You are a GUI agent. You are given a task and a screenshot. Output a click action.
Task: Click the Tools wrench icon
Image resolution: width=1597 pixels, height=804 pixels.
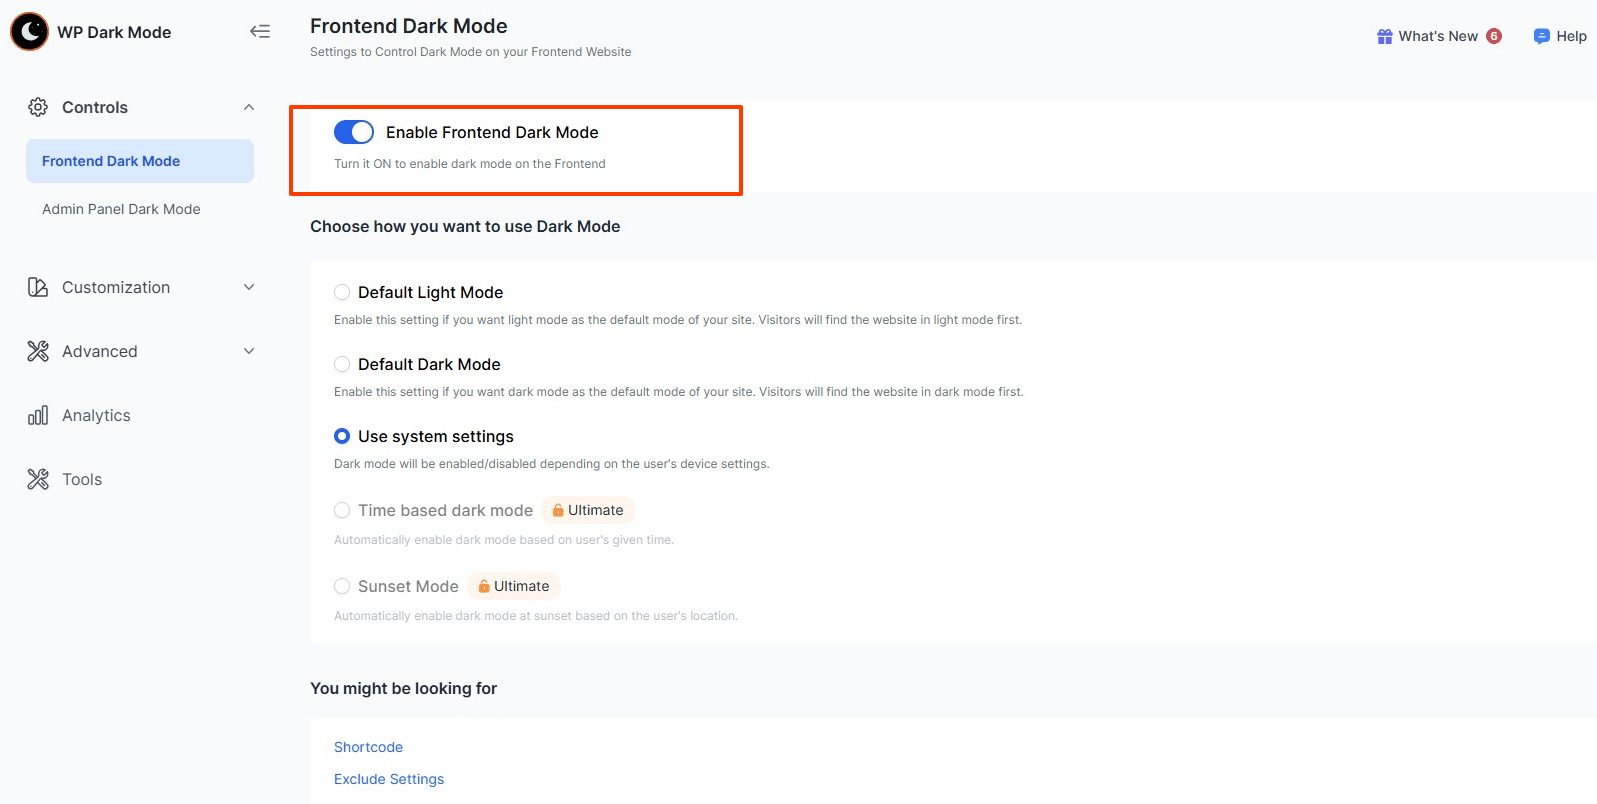coord(38,479)
